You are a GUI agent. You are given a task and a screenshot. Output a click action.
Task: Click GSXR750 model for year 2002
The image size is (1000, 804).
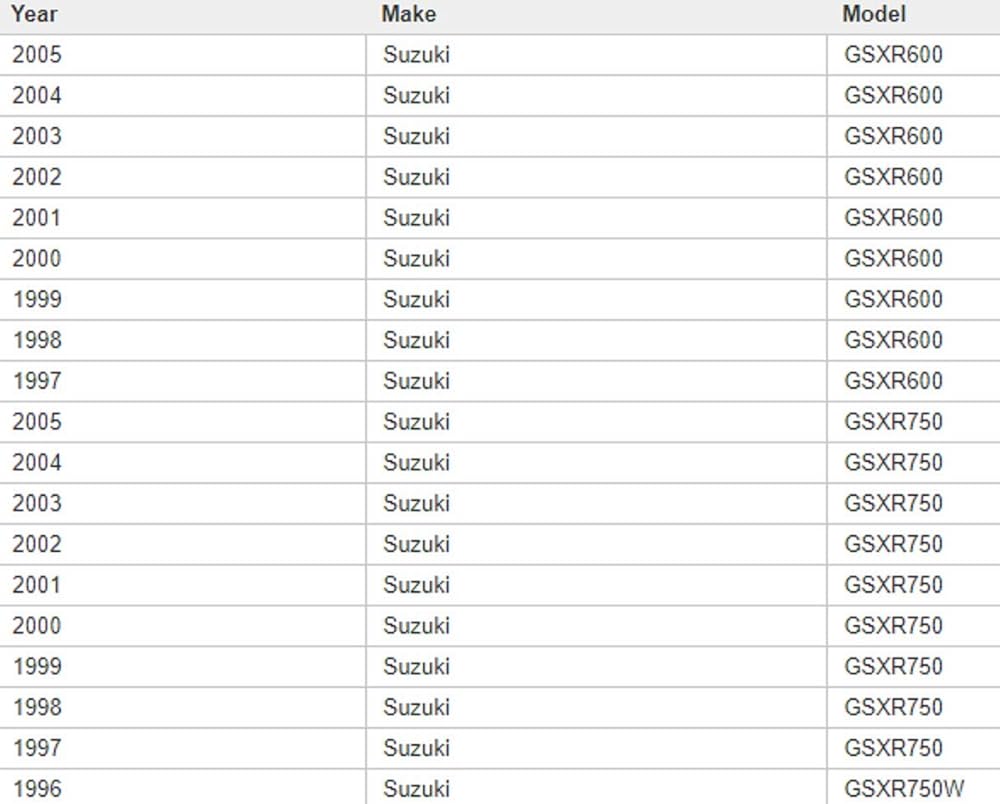(893, 545)
